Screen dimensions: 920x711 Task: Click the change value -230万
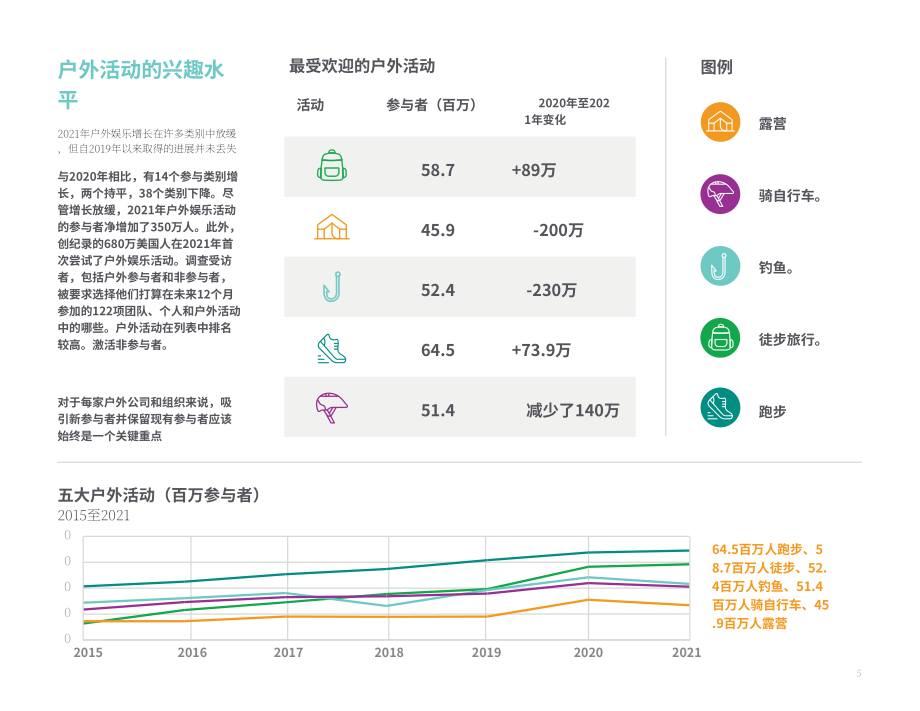click(x=552, y=290)
